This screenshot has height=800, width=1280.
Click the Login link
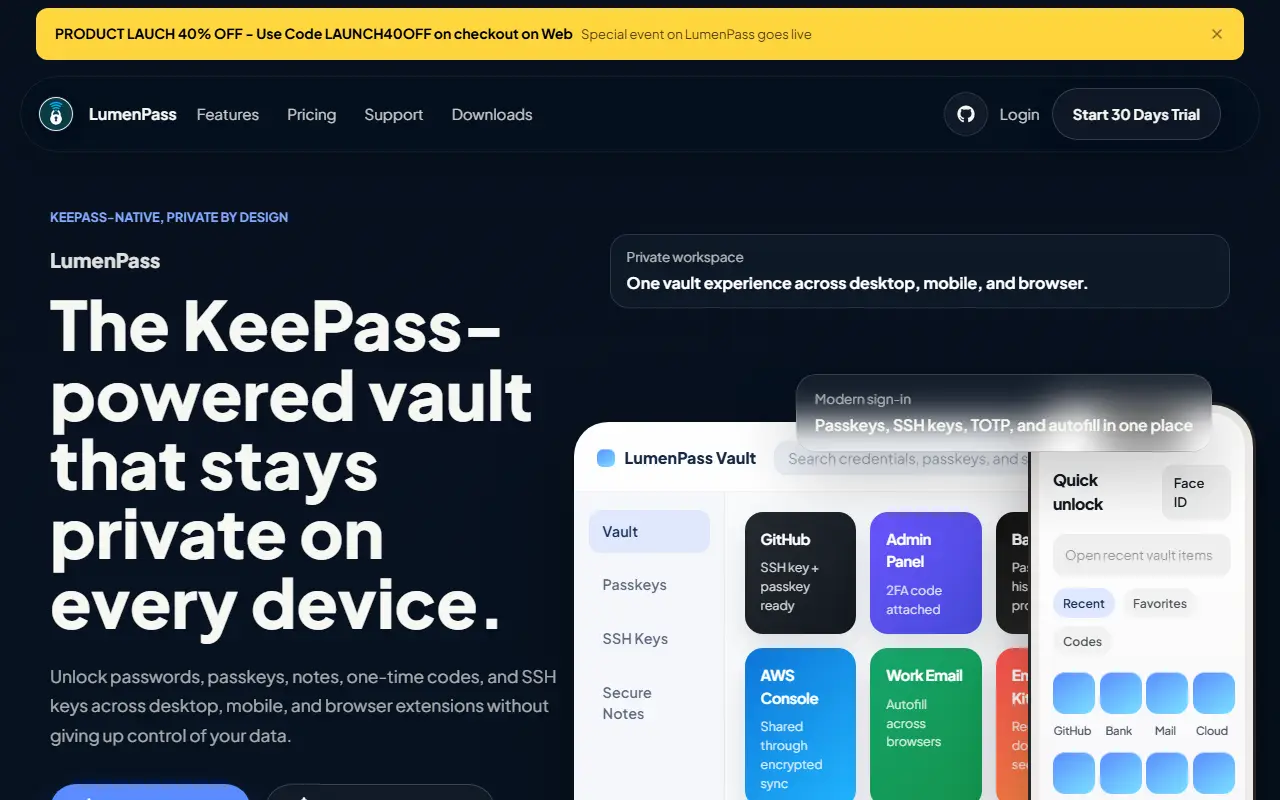tap(1019, 114)
